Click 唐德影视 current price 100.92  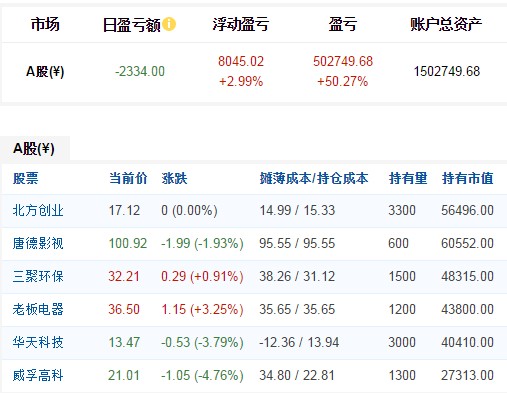coord(128,243)
